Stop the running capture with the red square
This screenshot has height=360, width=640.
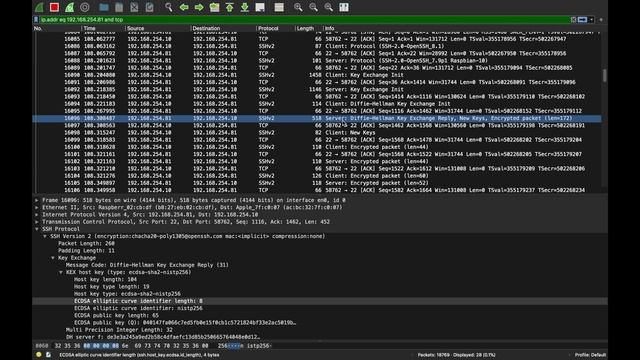pos(54,7)
